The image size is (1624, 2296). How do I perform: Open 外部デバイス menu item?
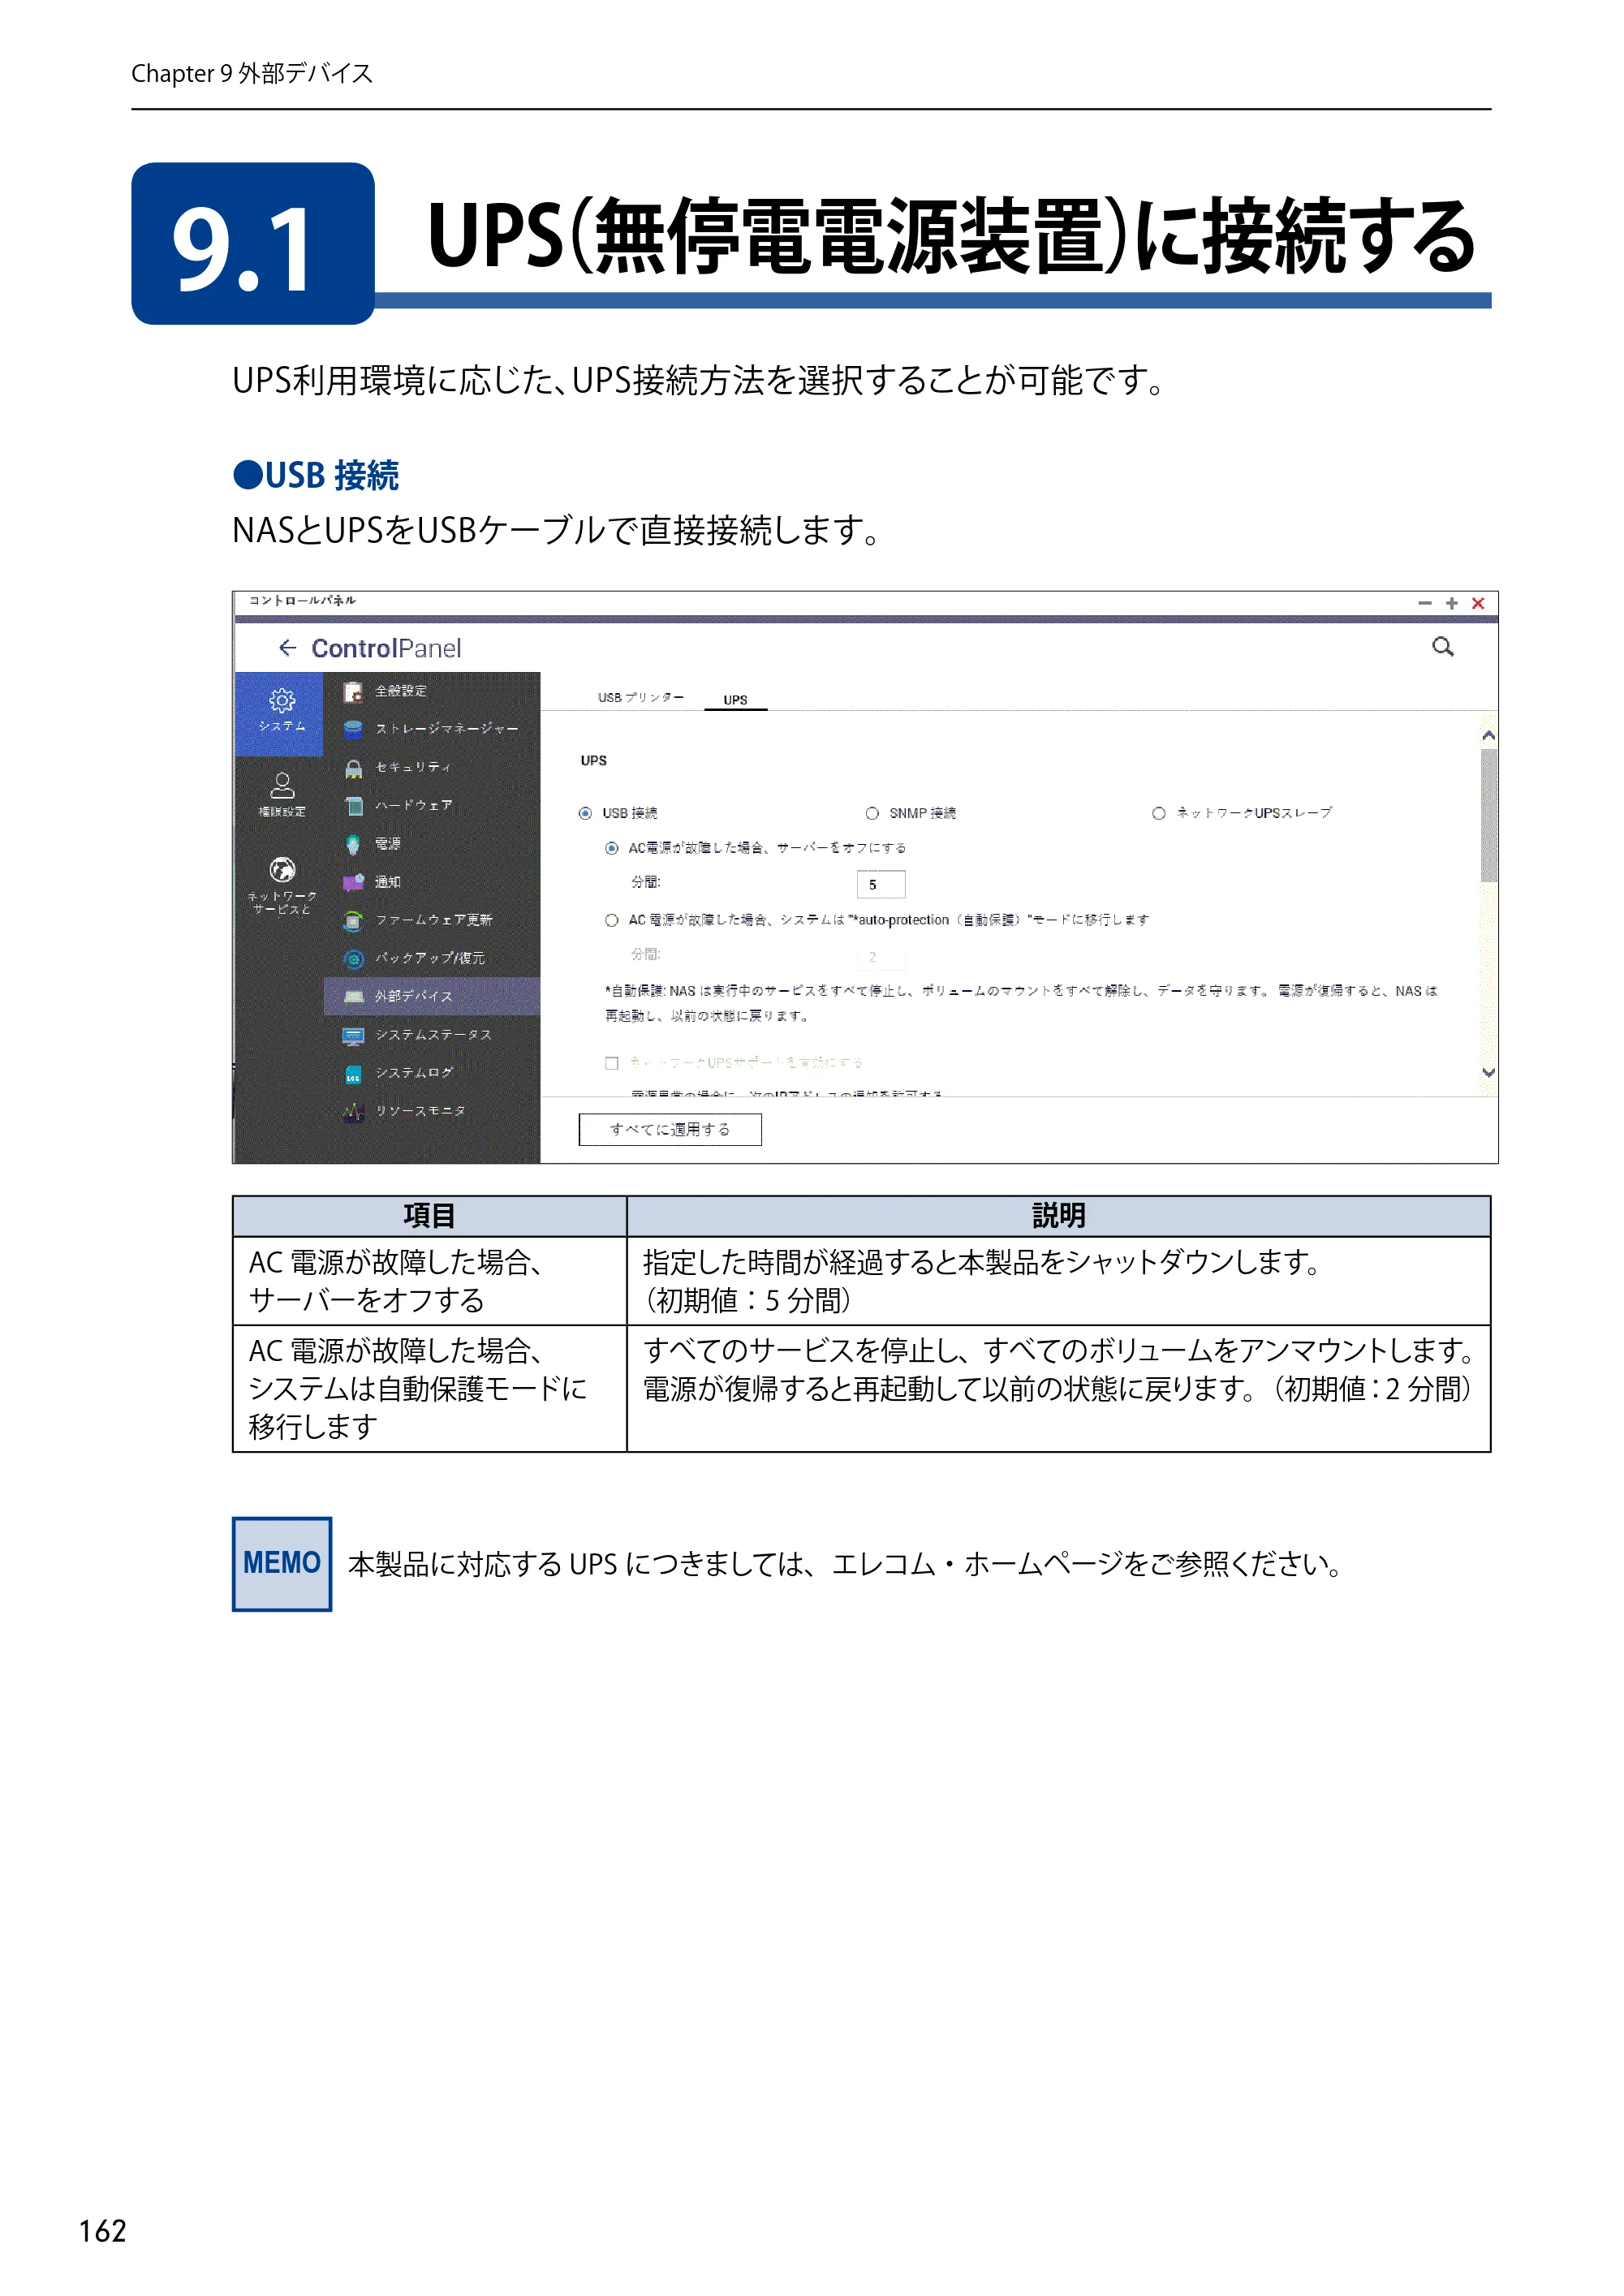[432, 996]
